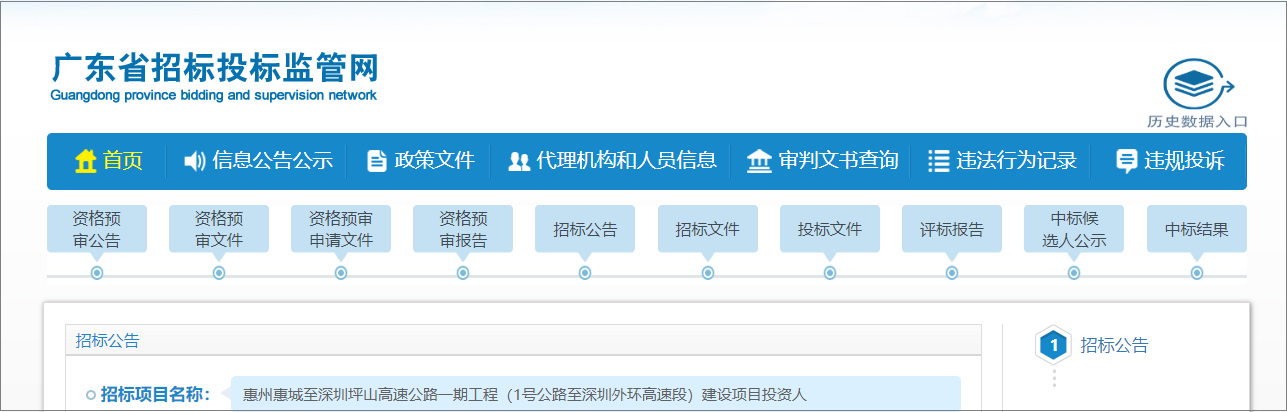Screen dimensions: 1287x412
Task: Click the 招标项目名称 project title field
Action: pyautogui.click(x=595, y=395)
